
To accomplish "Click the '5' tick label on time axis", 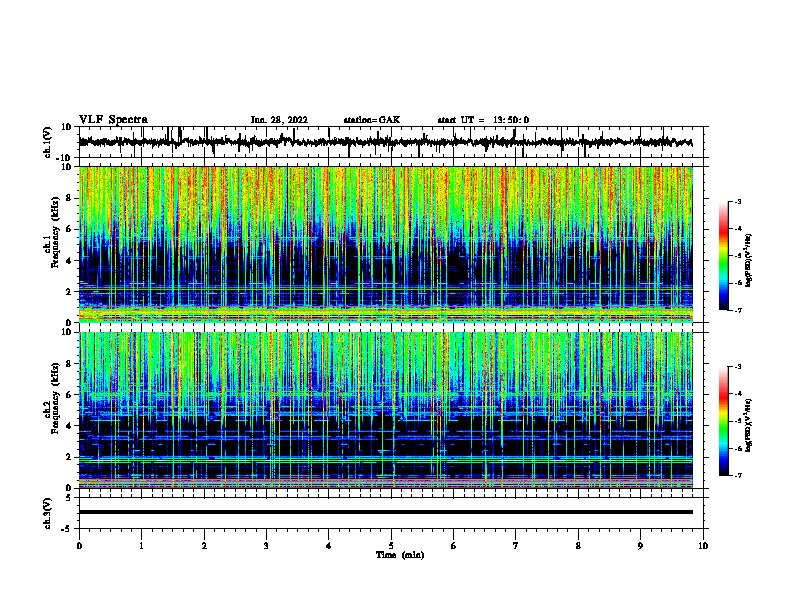I will pyautogui.click(x=391, y=546).
